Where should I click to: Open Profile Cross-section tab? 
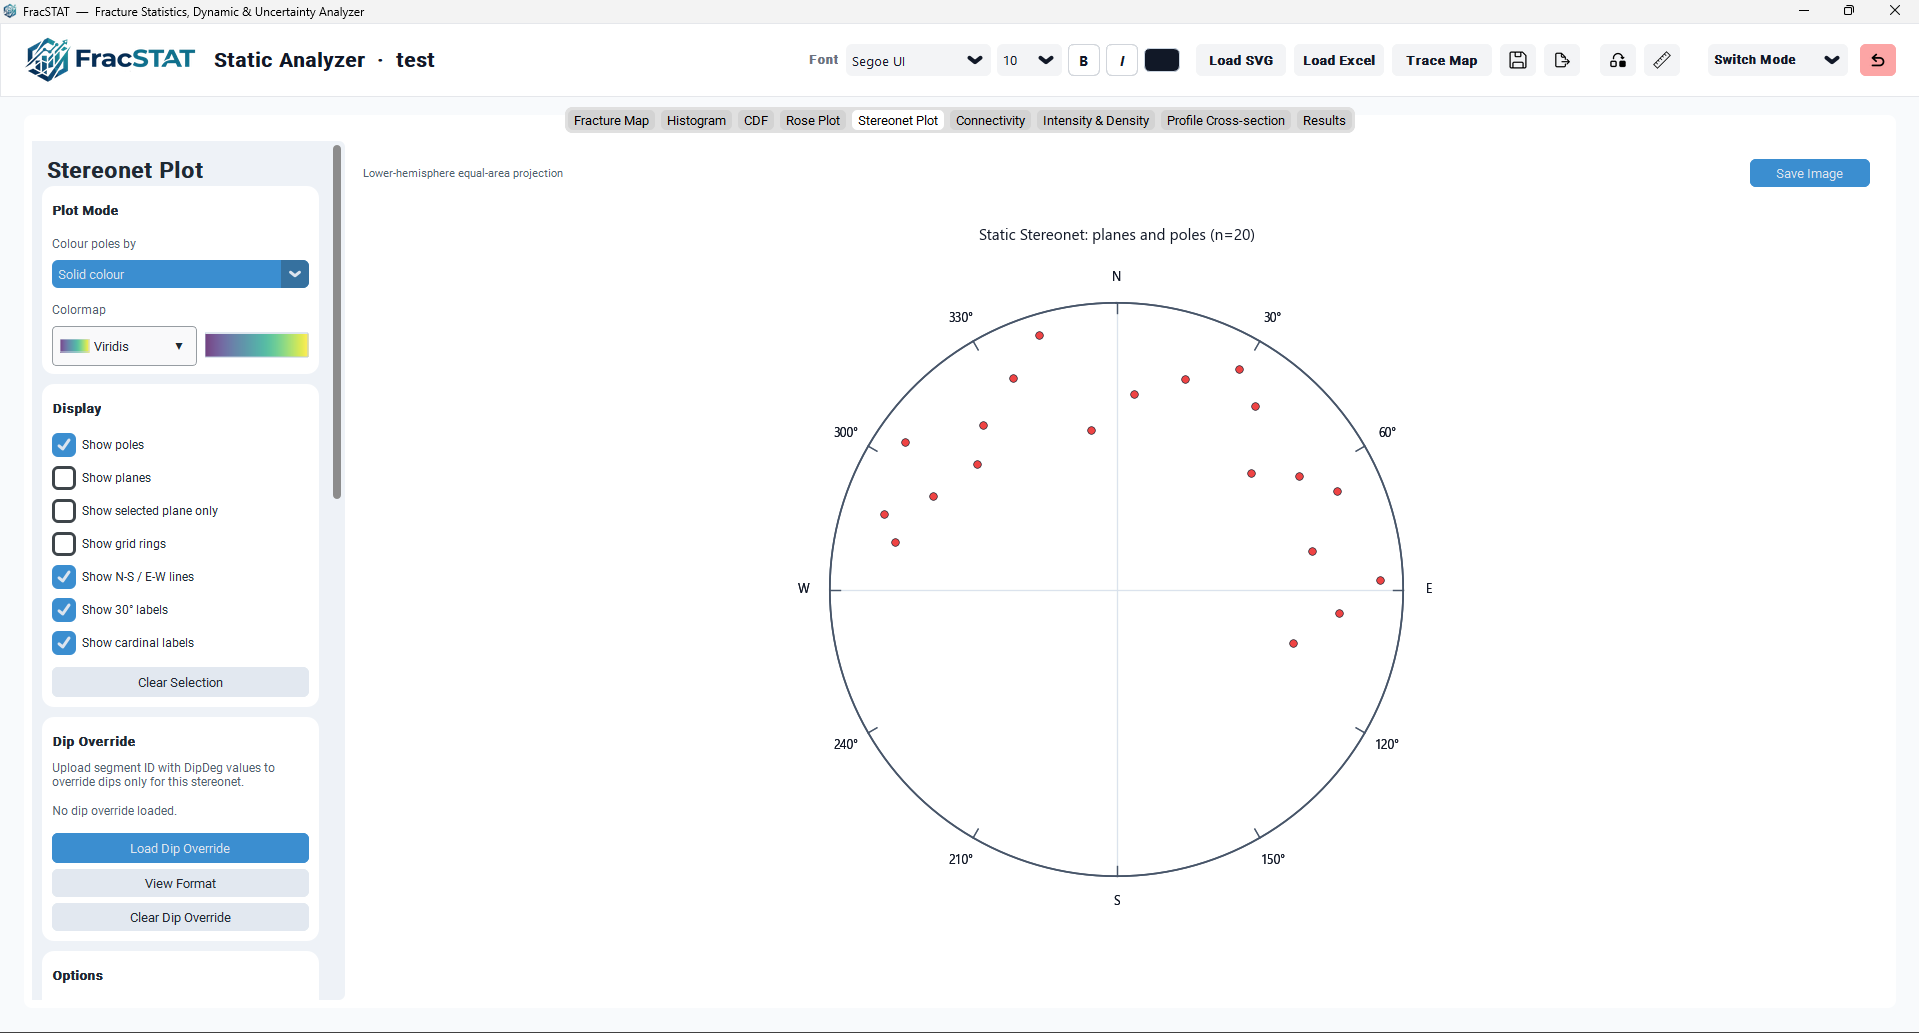coord(1226,121)
